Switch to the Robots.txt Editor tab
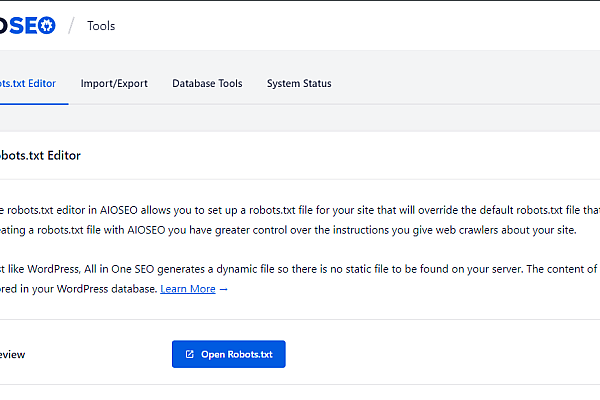This screenshot has height=400, width=600. pos(28,83)
